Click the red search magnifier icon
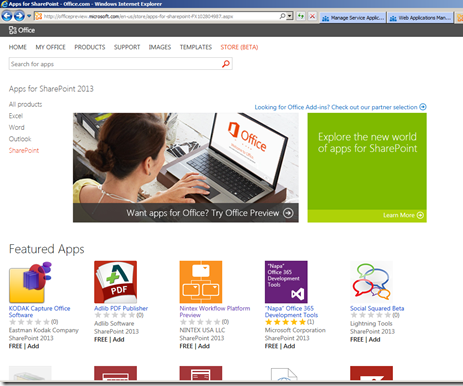Image resolution: width=463 pixels, height=386 pixels. point(226,64)
